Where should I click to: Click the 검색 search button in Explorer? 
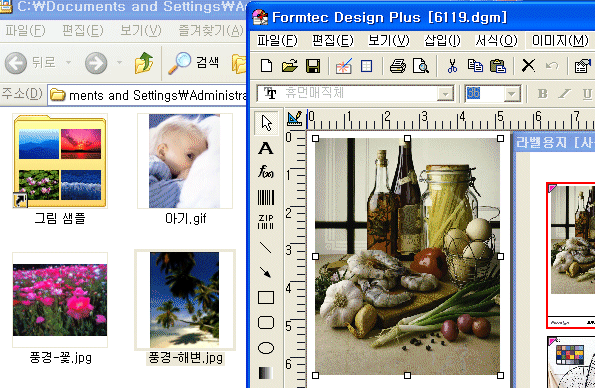coord(194,62)
